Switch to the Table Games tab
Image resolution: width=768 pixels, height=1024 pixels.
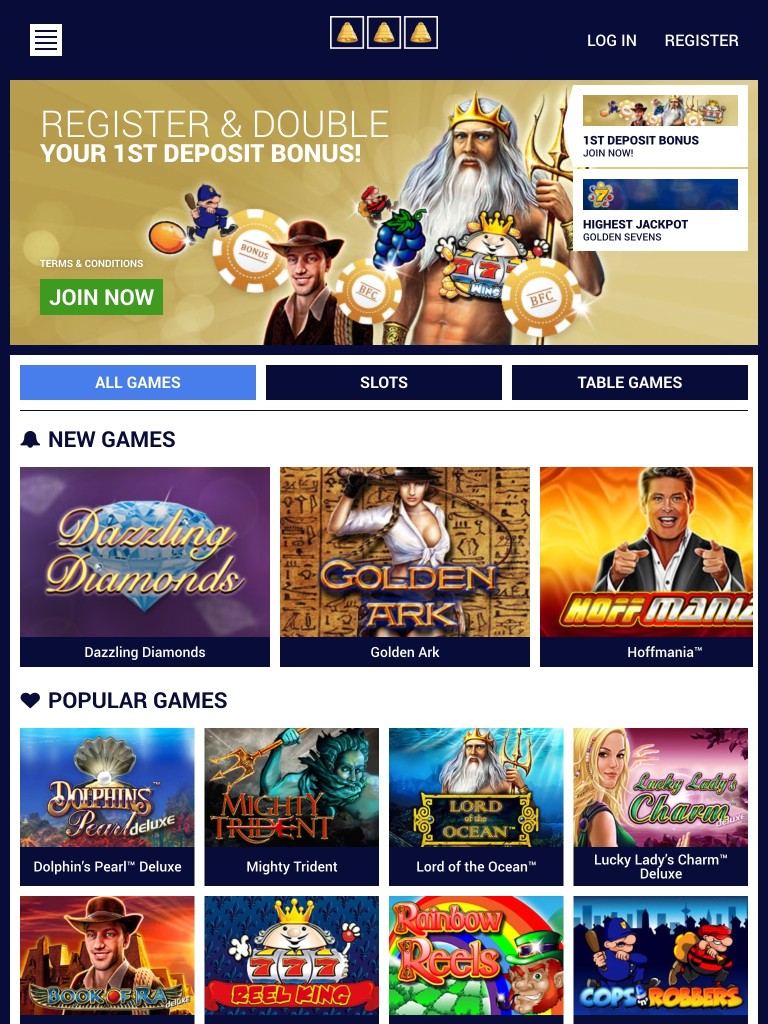pyautogui.click(x=630, y=382)
